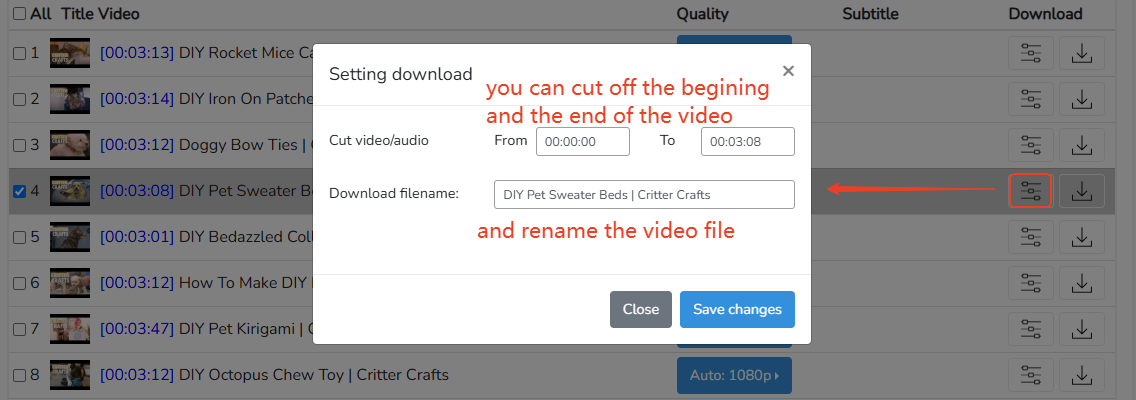Viewport: 1136px width, 400px height.
Task: Click the Close button in dialog
Action: click(x=640, y=309)
